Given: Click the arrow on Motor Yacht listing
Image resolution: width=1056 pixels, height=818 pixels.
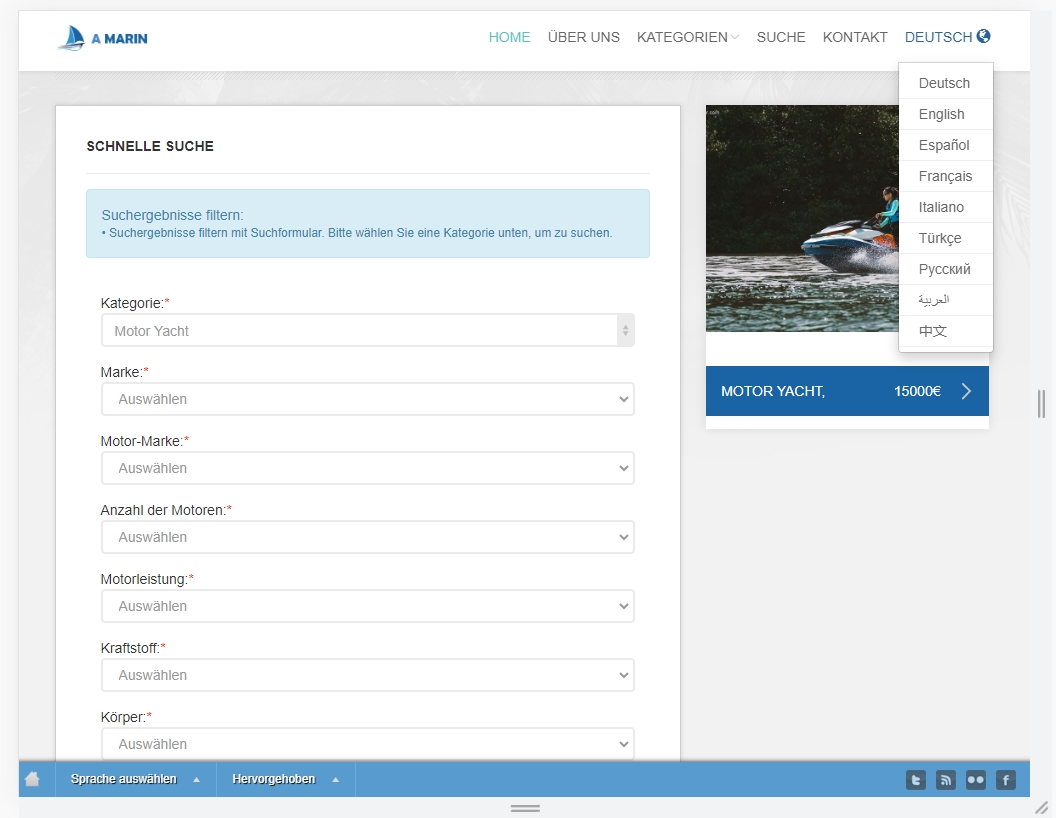Looking at the screenshot, I should (966, 391).
